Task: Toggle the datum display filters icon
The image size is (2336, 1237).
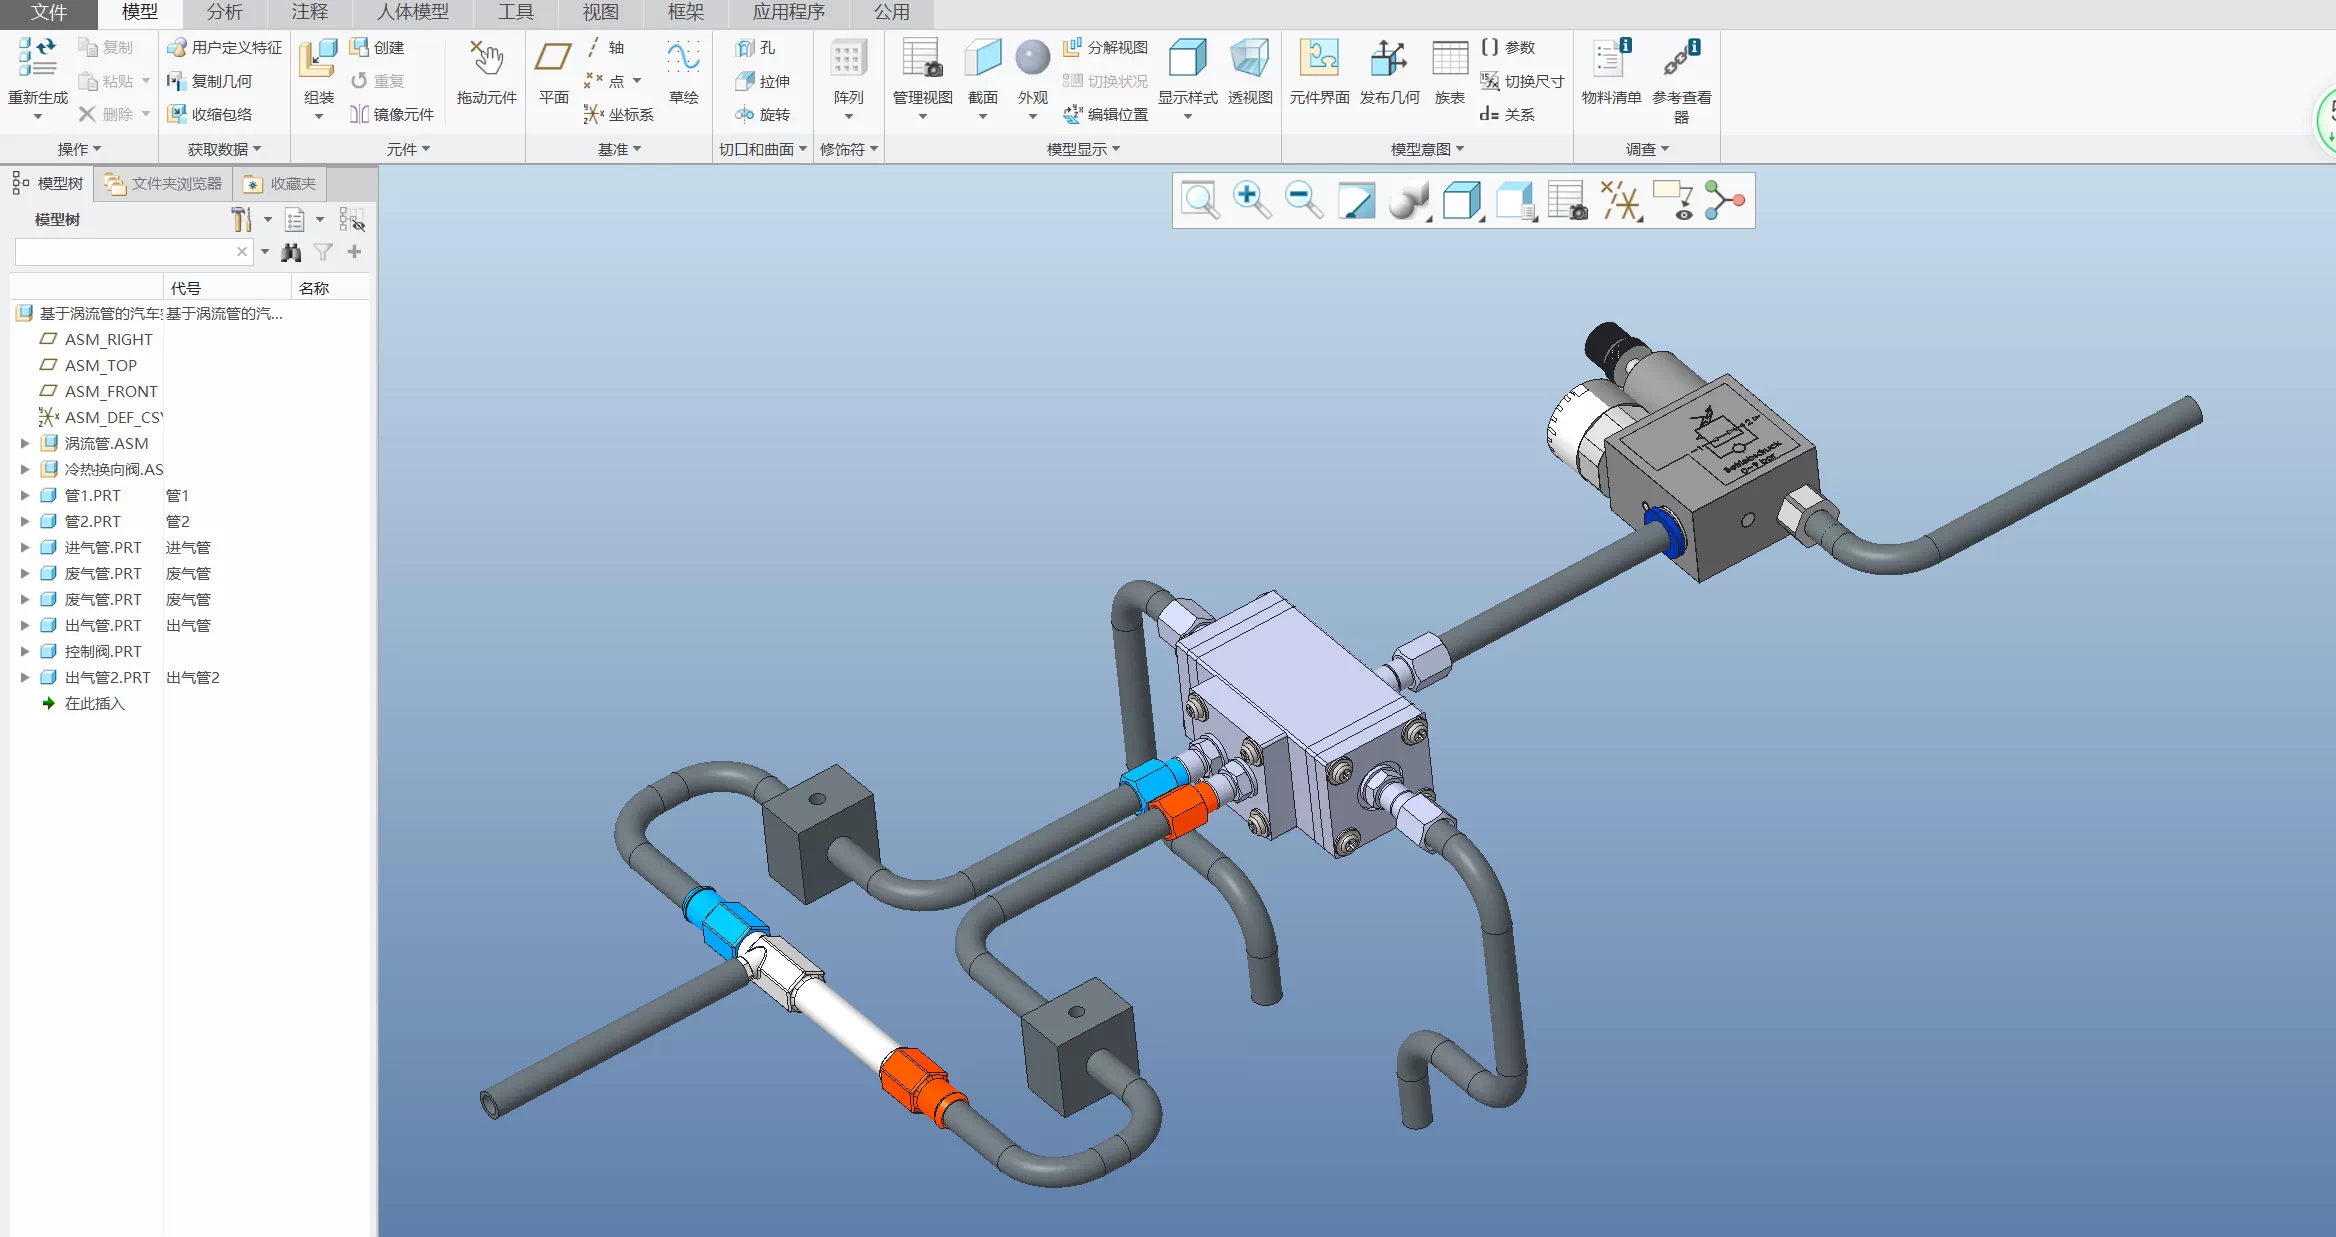Action: [x=1620, y=200]
